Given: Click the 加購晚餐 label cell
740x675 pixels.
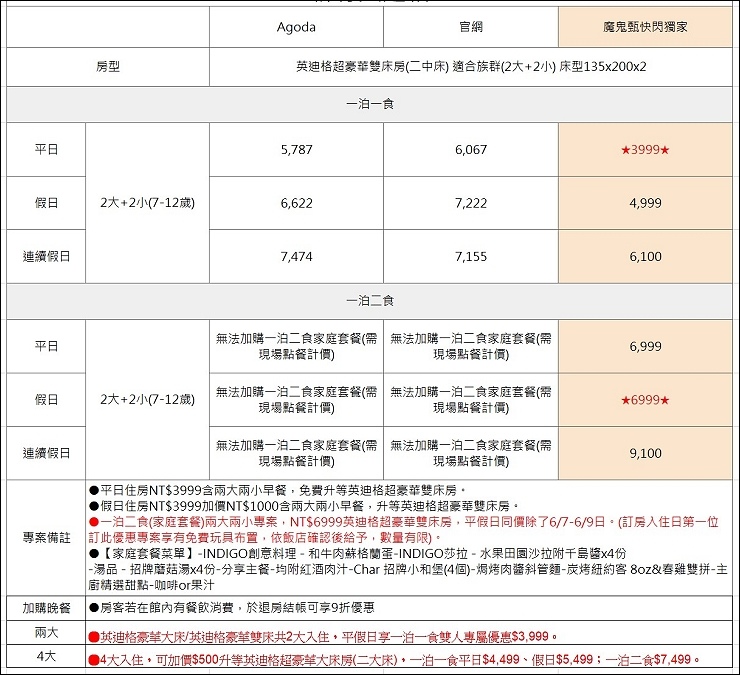Looking at the screenshot, I should [x=46, y=608].
